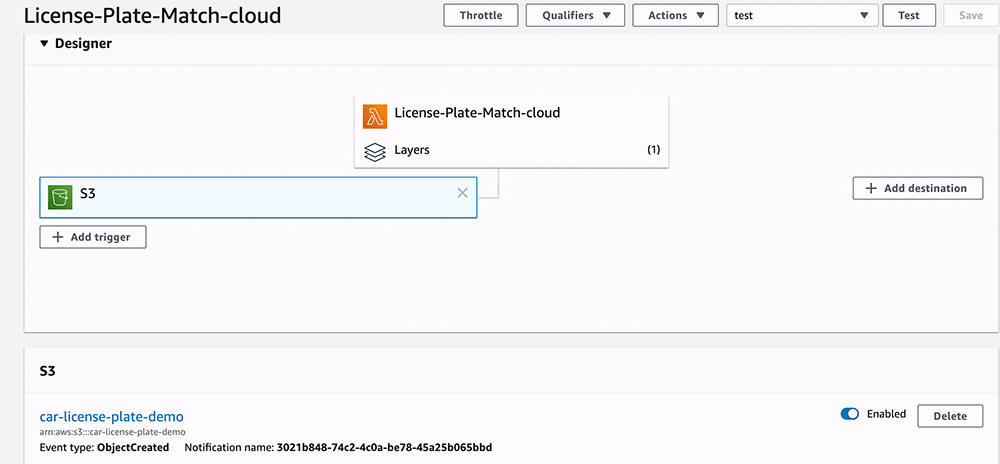Click the green S3 bucket icon

tap(60, 198)
